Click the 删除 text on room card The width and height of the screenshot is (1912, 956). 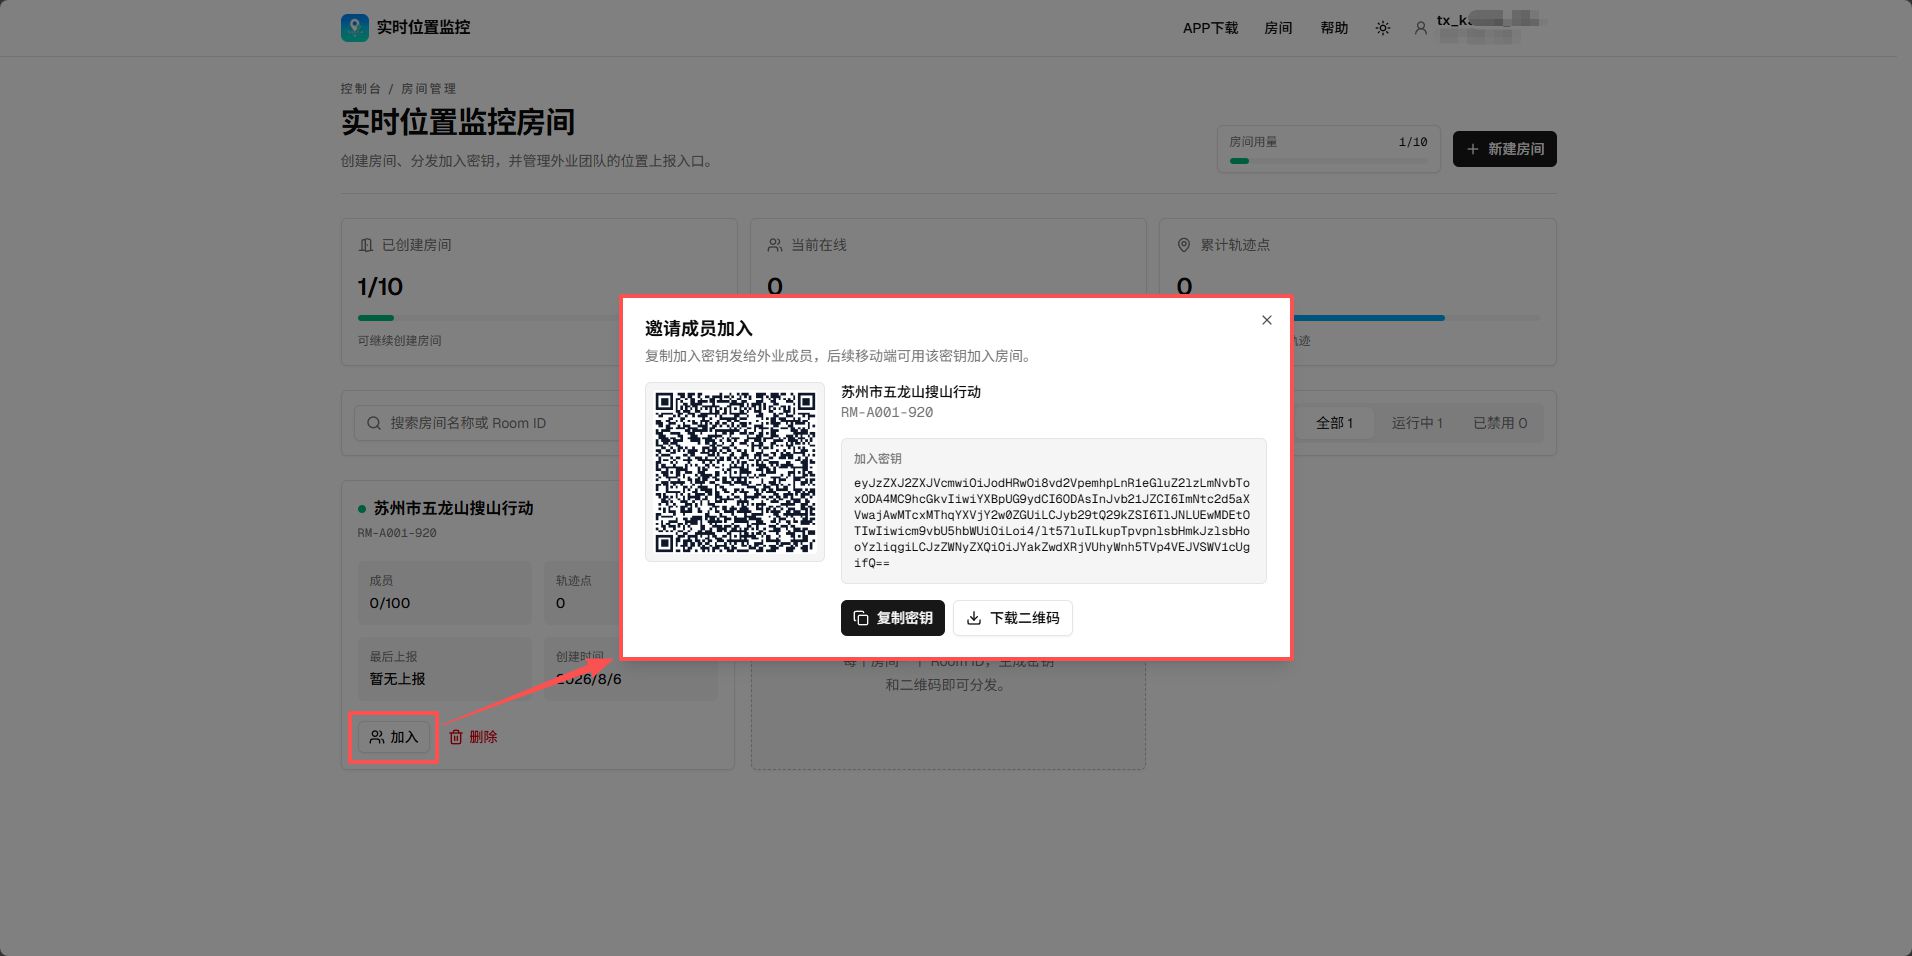483,737
